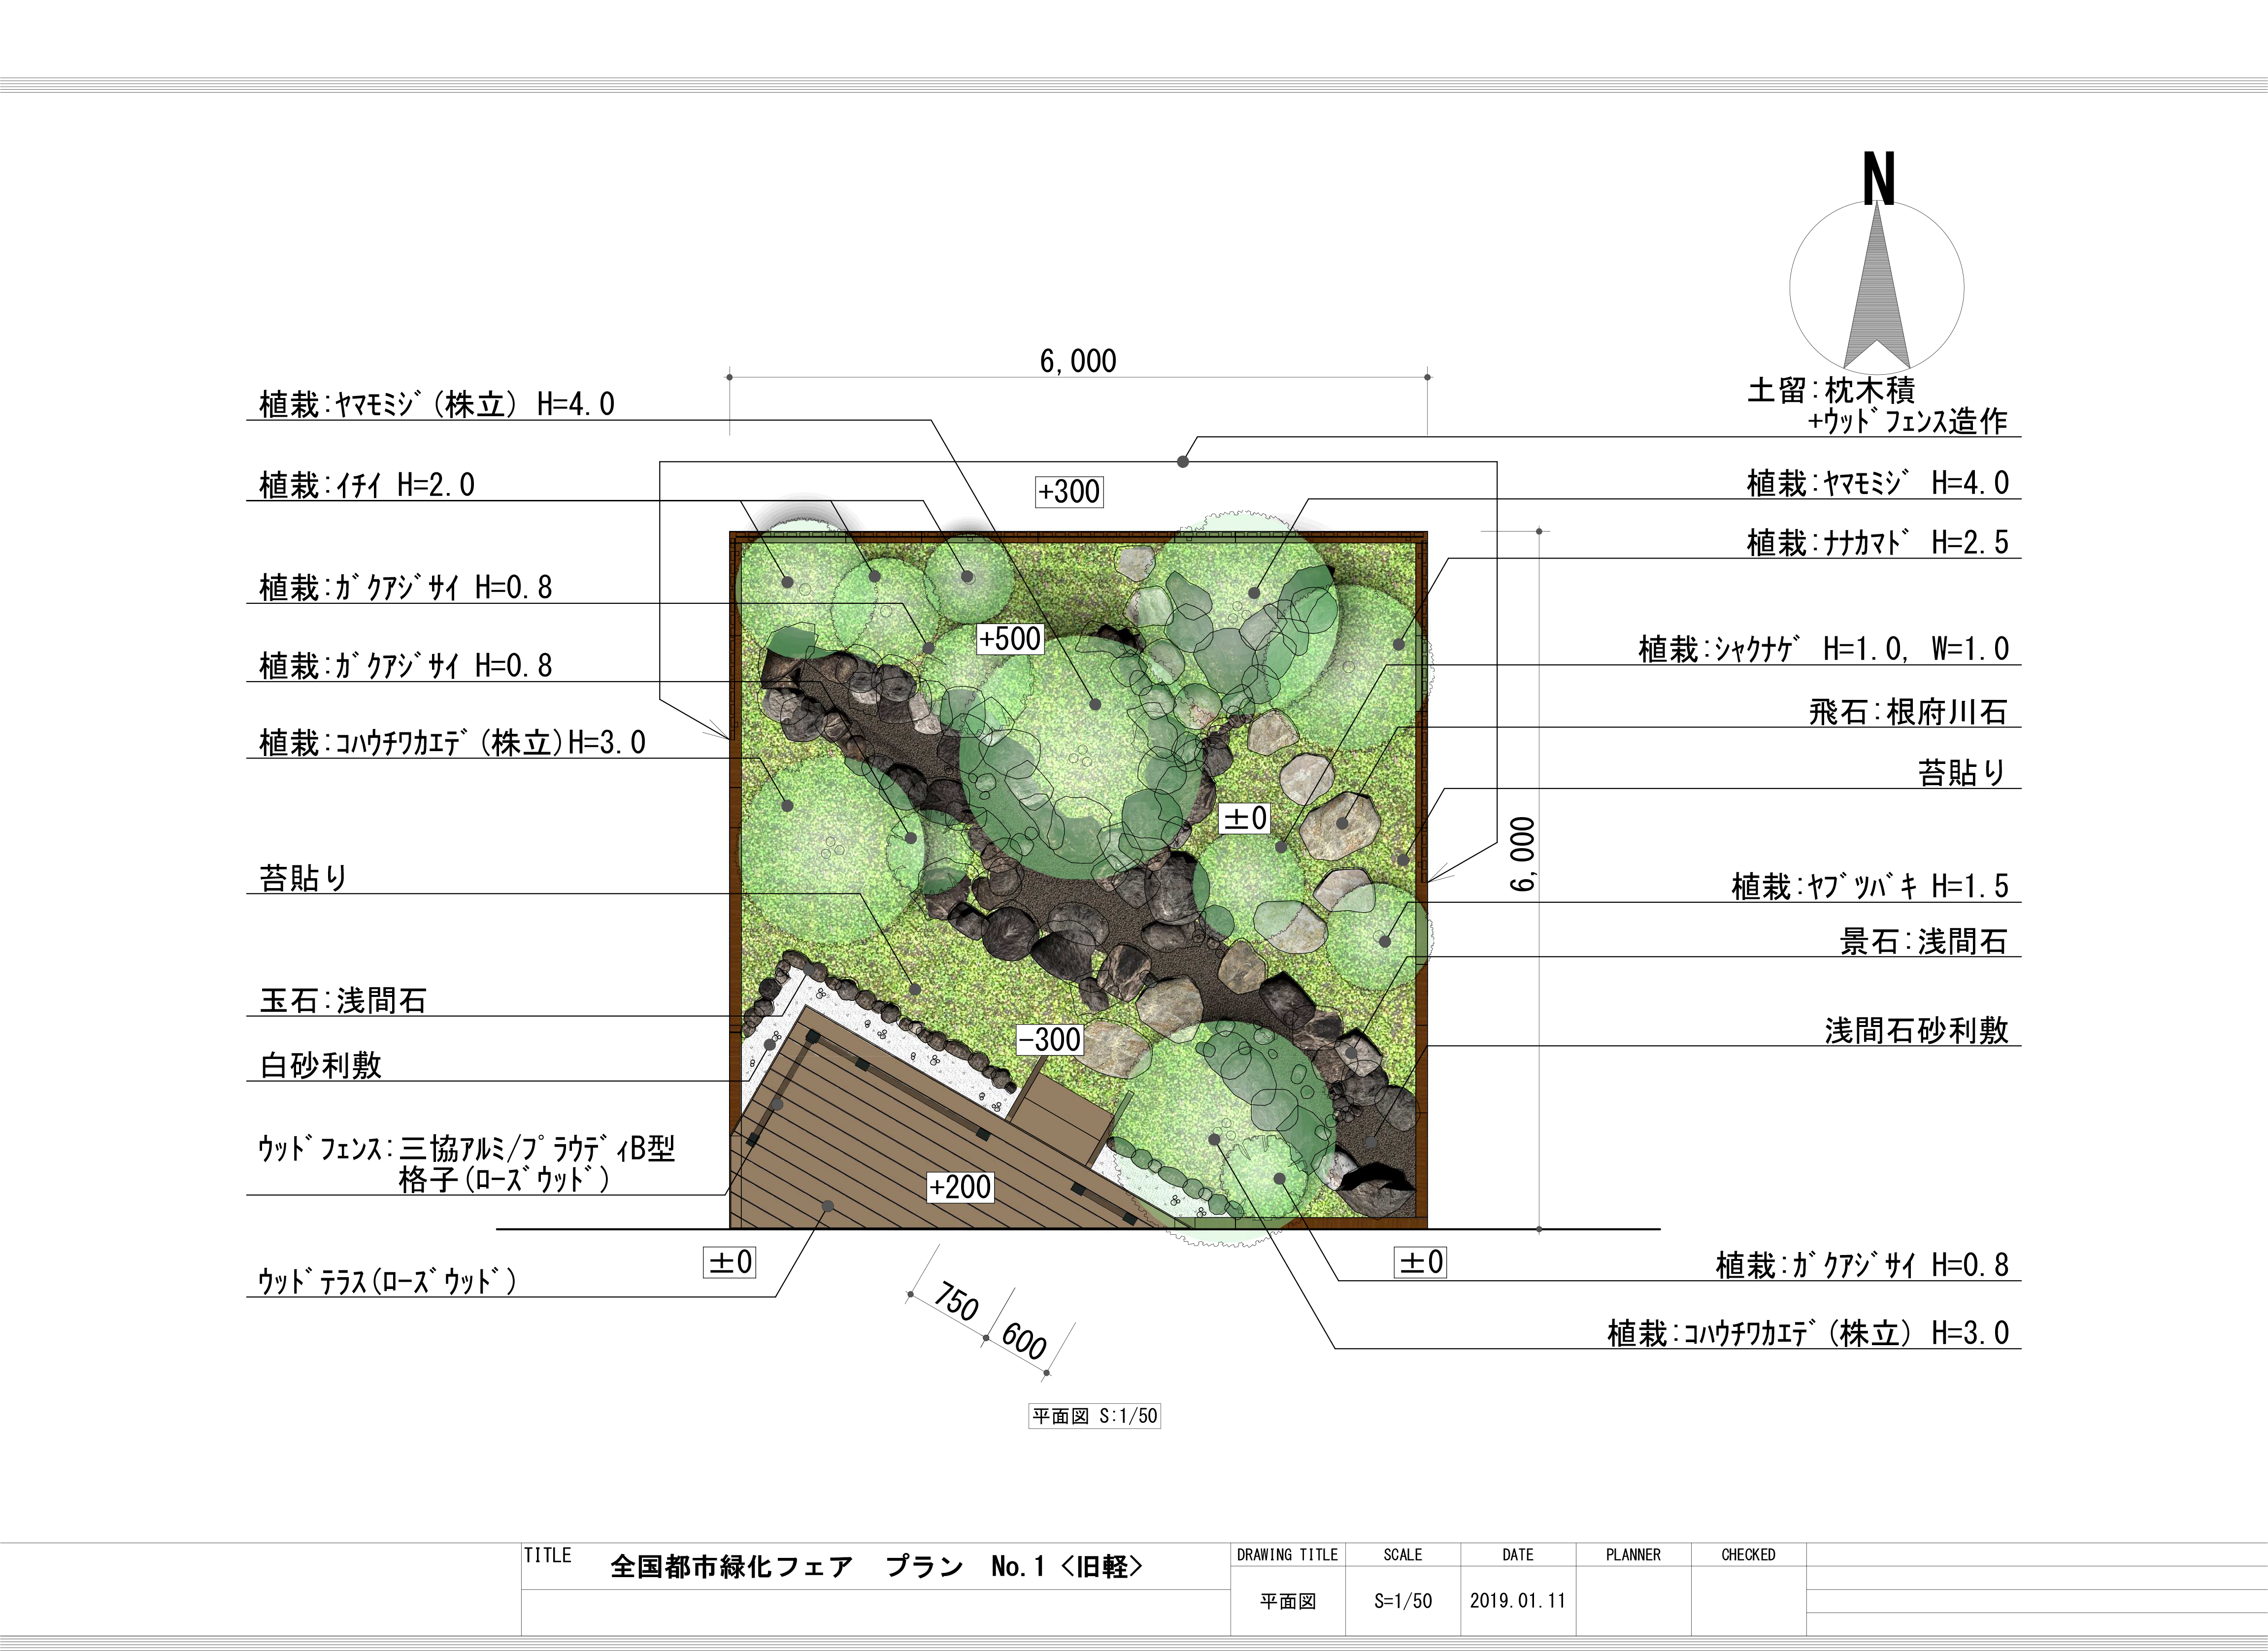Click the '6,000' vertical dimension at right

(x=1522, y=854)
